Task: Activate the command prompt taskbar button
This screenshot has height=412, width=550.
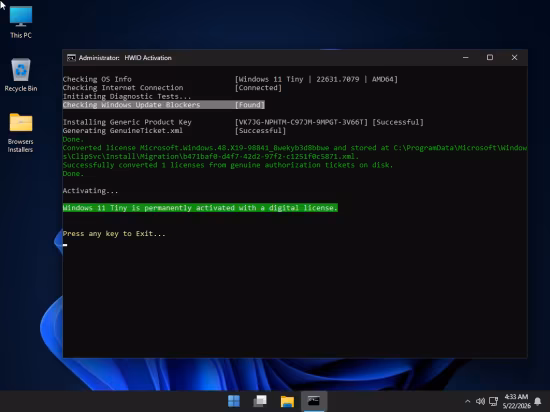Action: [314, 401]
